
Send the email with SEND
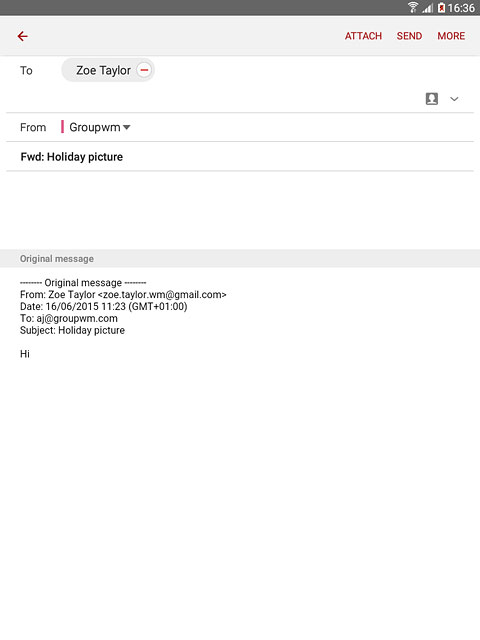(409, 36)
